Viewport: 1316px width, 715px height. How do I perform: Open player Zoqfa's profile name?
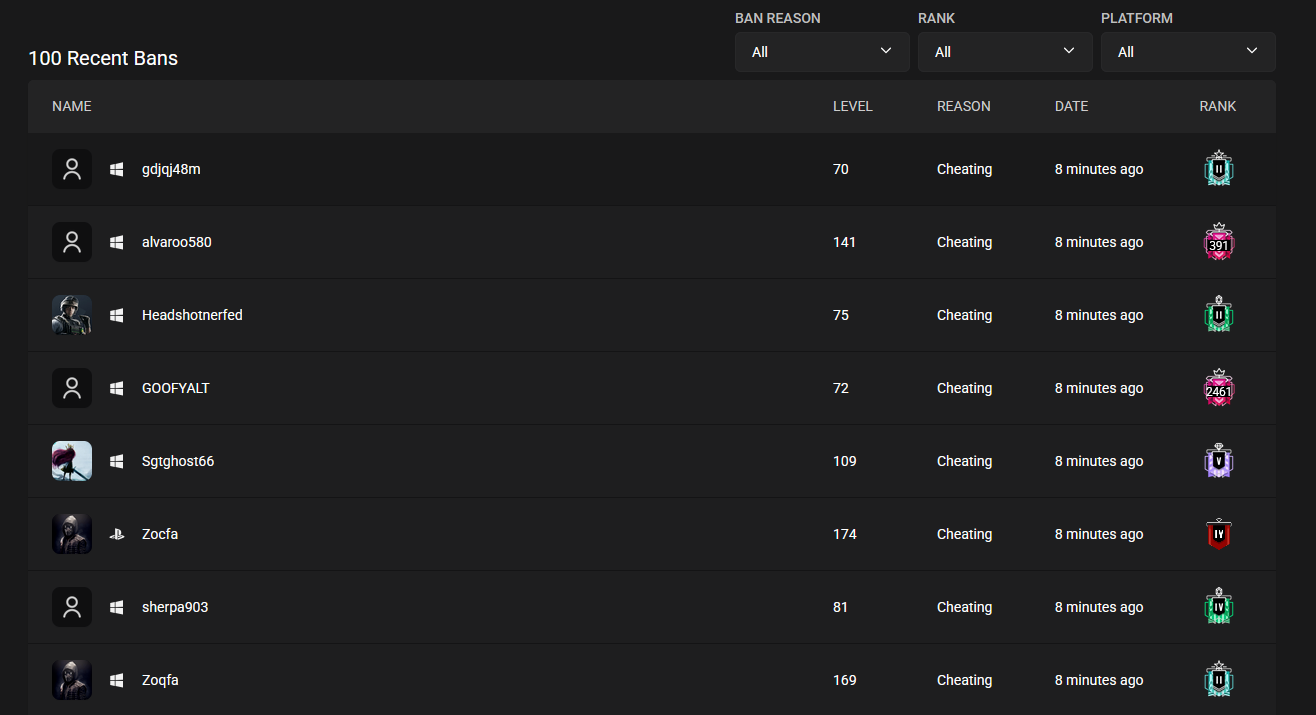click(160, 680)
